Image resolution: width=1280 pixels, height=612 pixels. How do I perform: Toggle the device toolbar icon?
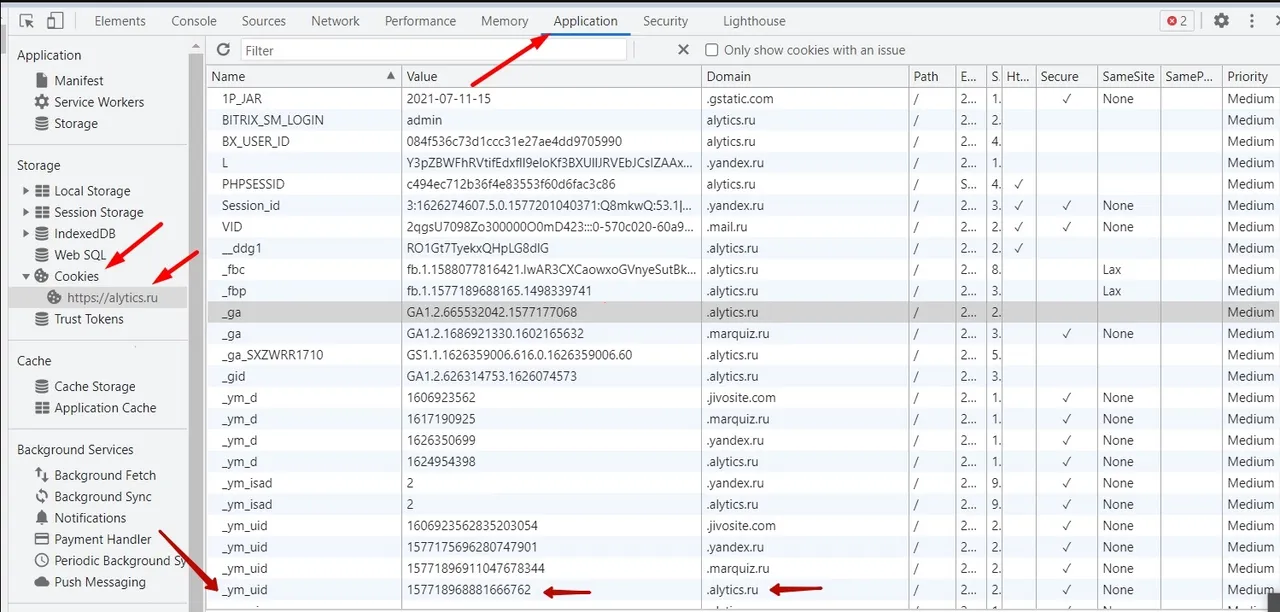(56, 20)
